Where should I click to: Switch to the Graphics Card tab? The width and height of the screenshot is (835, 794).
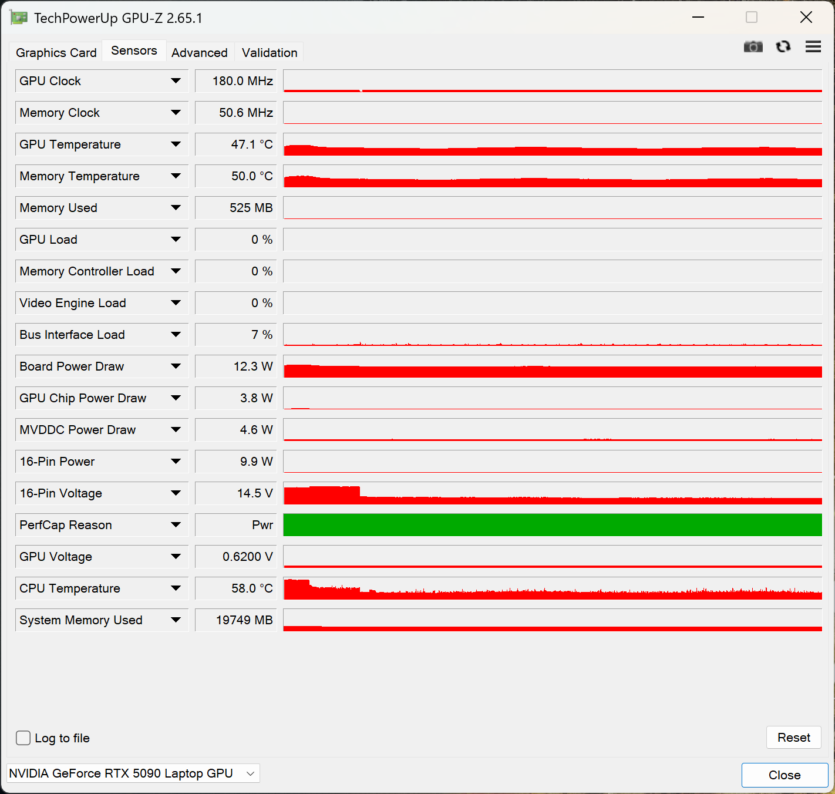[56, 52]
